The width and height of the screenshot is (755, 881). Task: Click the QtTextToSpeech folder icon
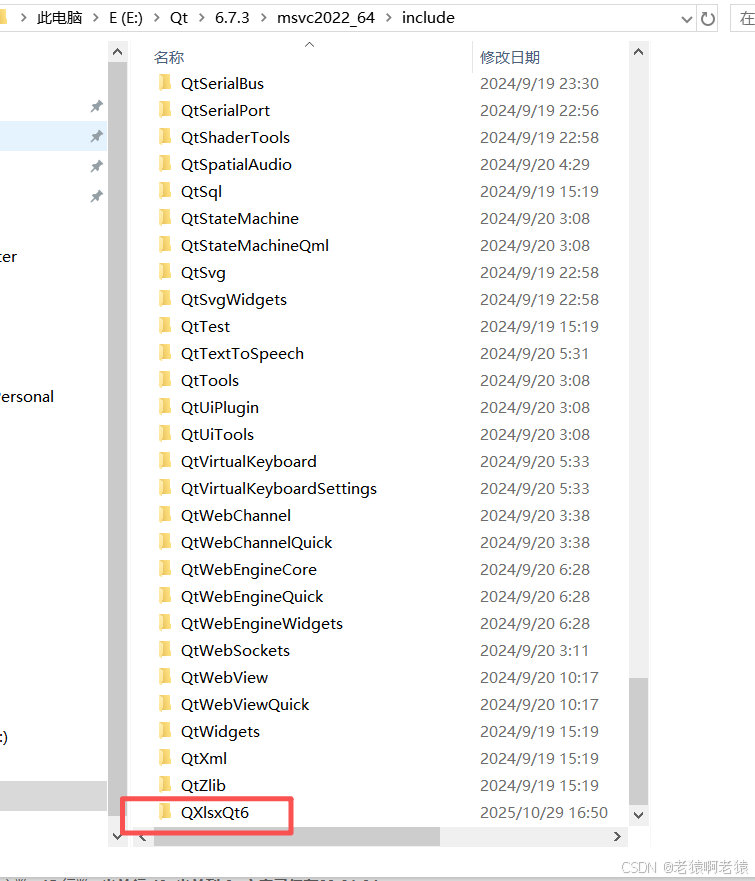click(165, 353)
